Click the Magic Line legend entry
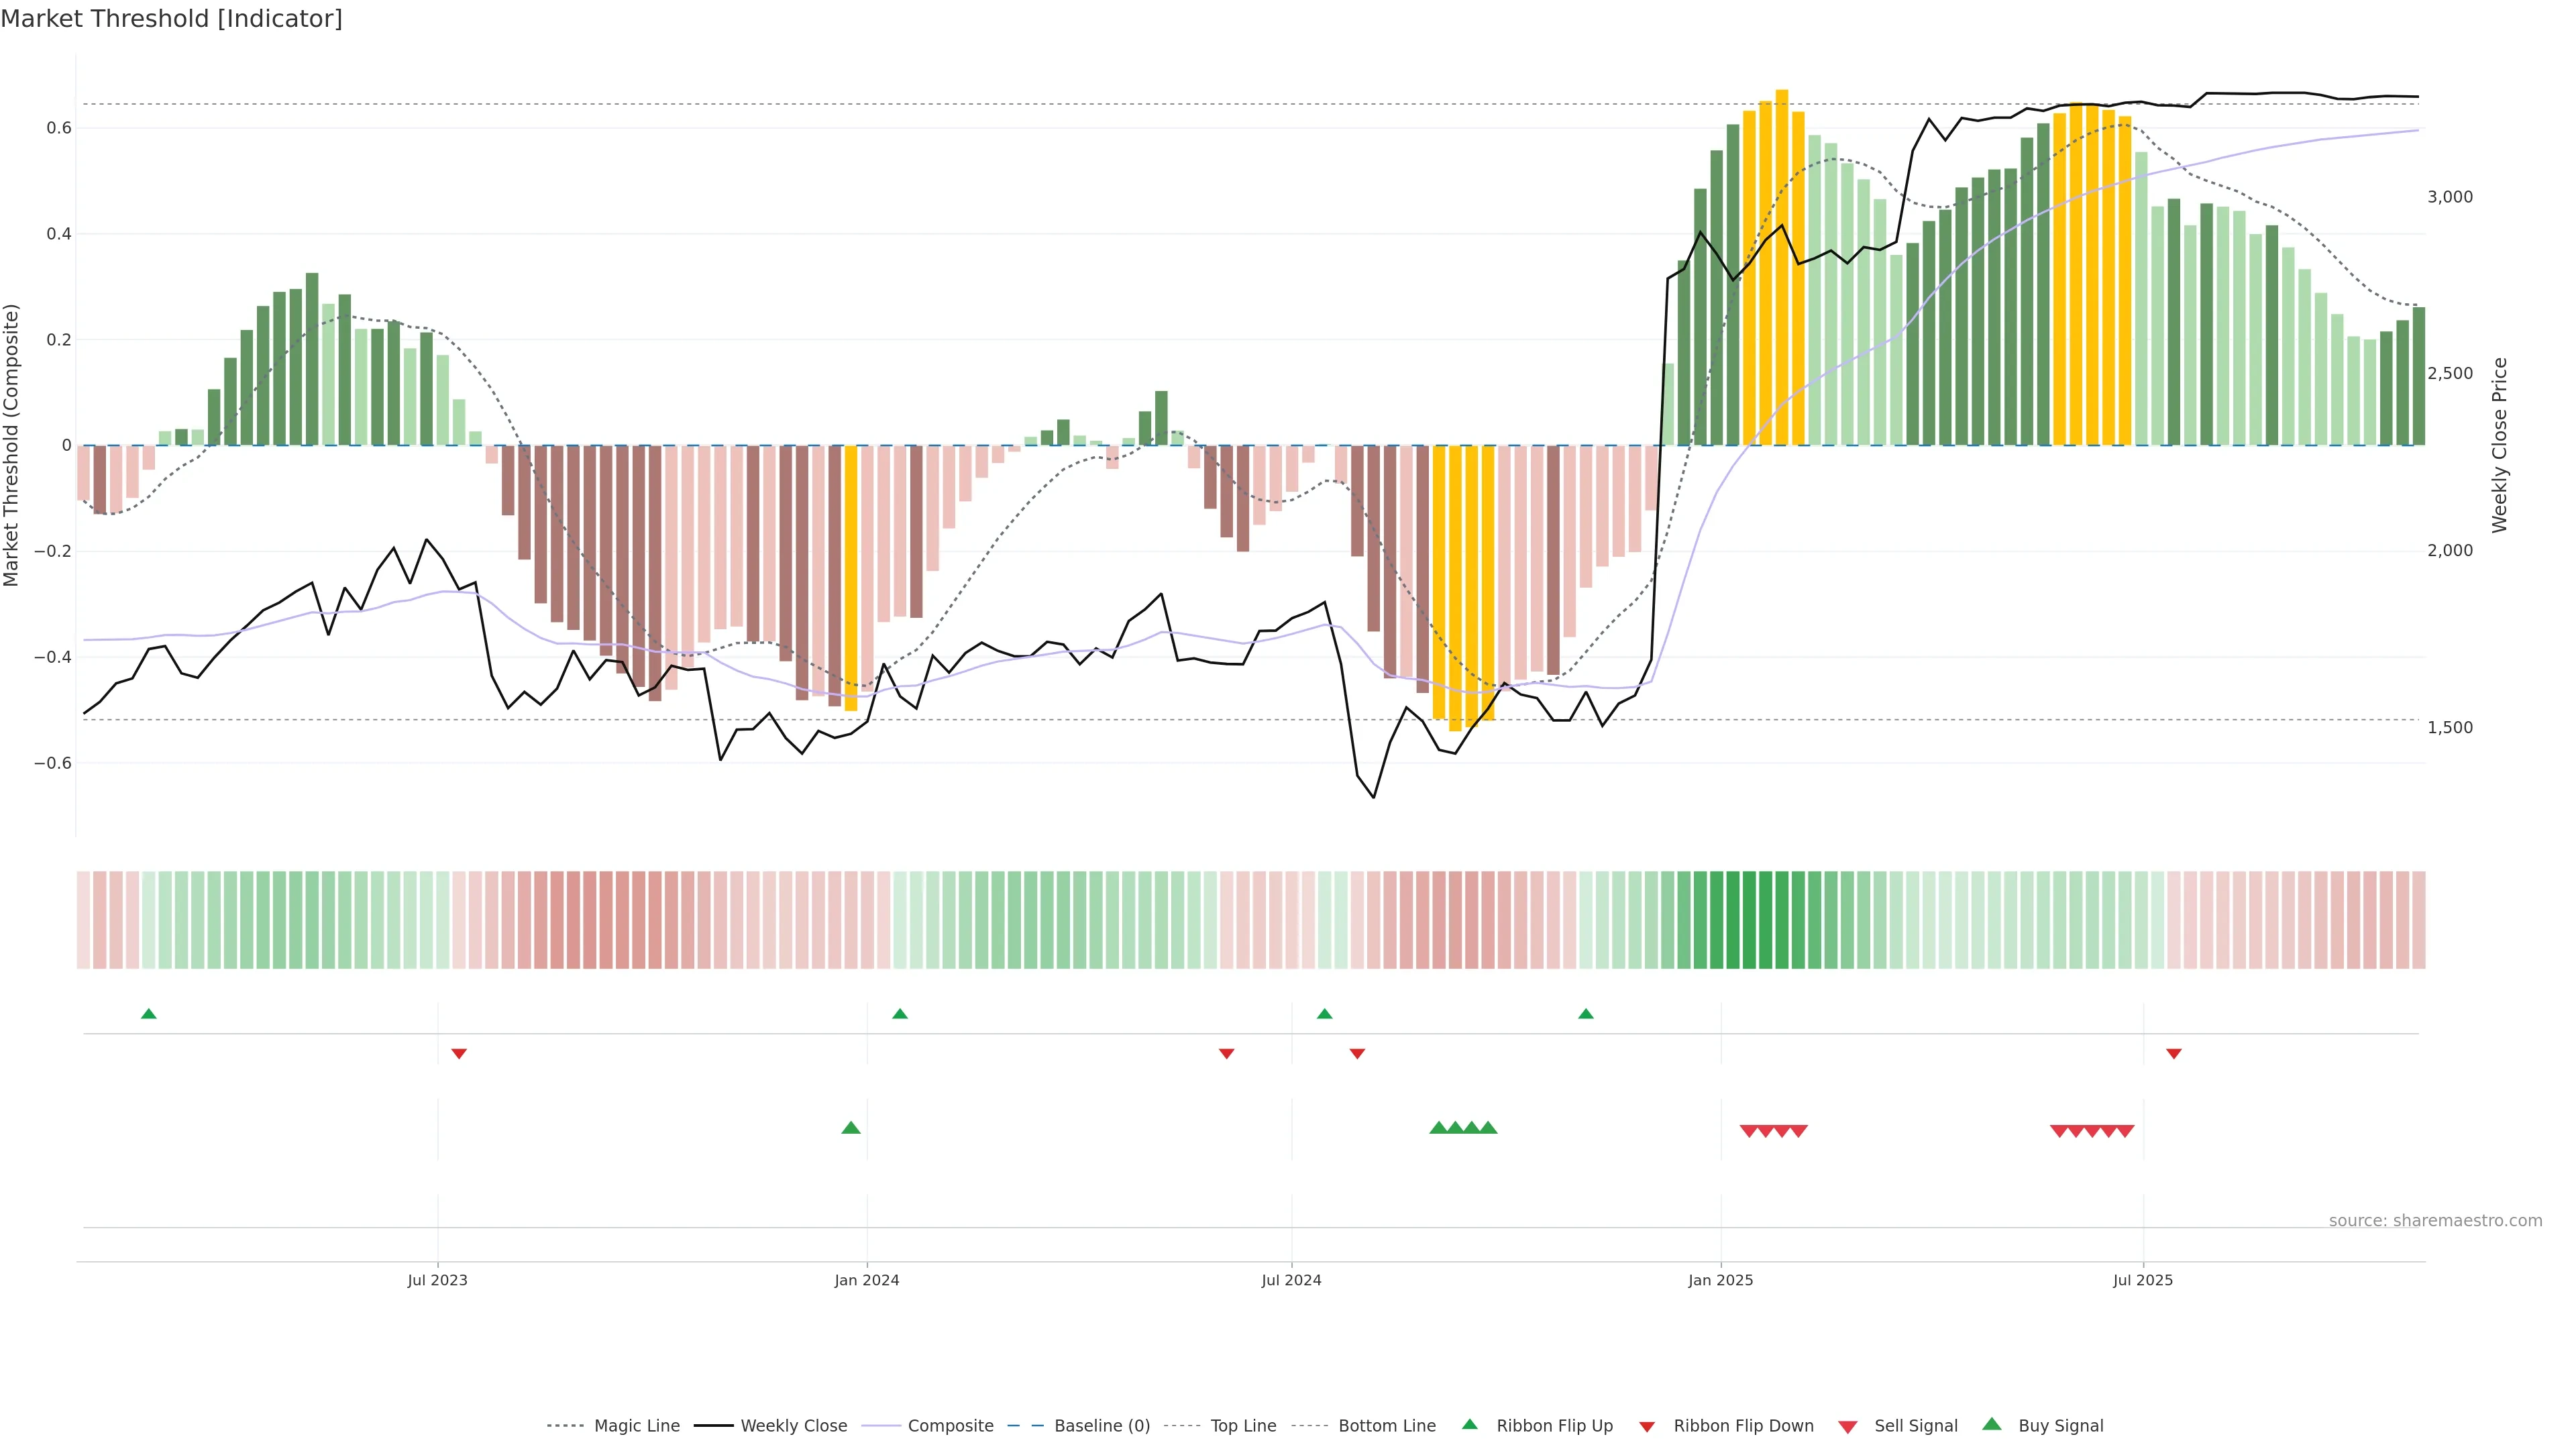 [x=636, y=1425]
